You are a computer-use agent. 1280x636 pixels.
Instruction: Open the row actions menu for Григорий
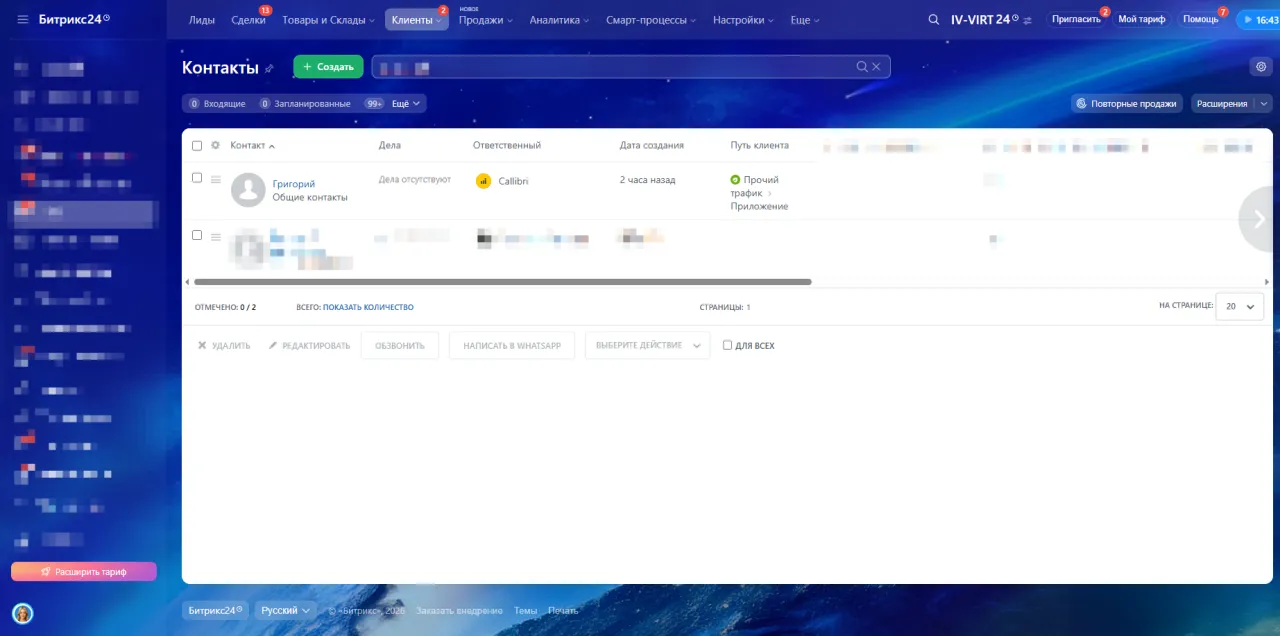click(x=215, y=180)
